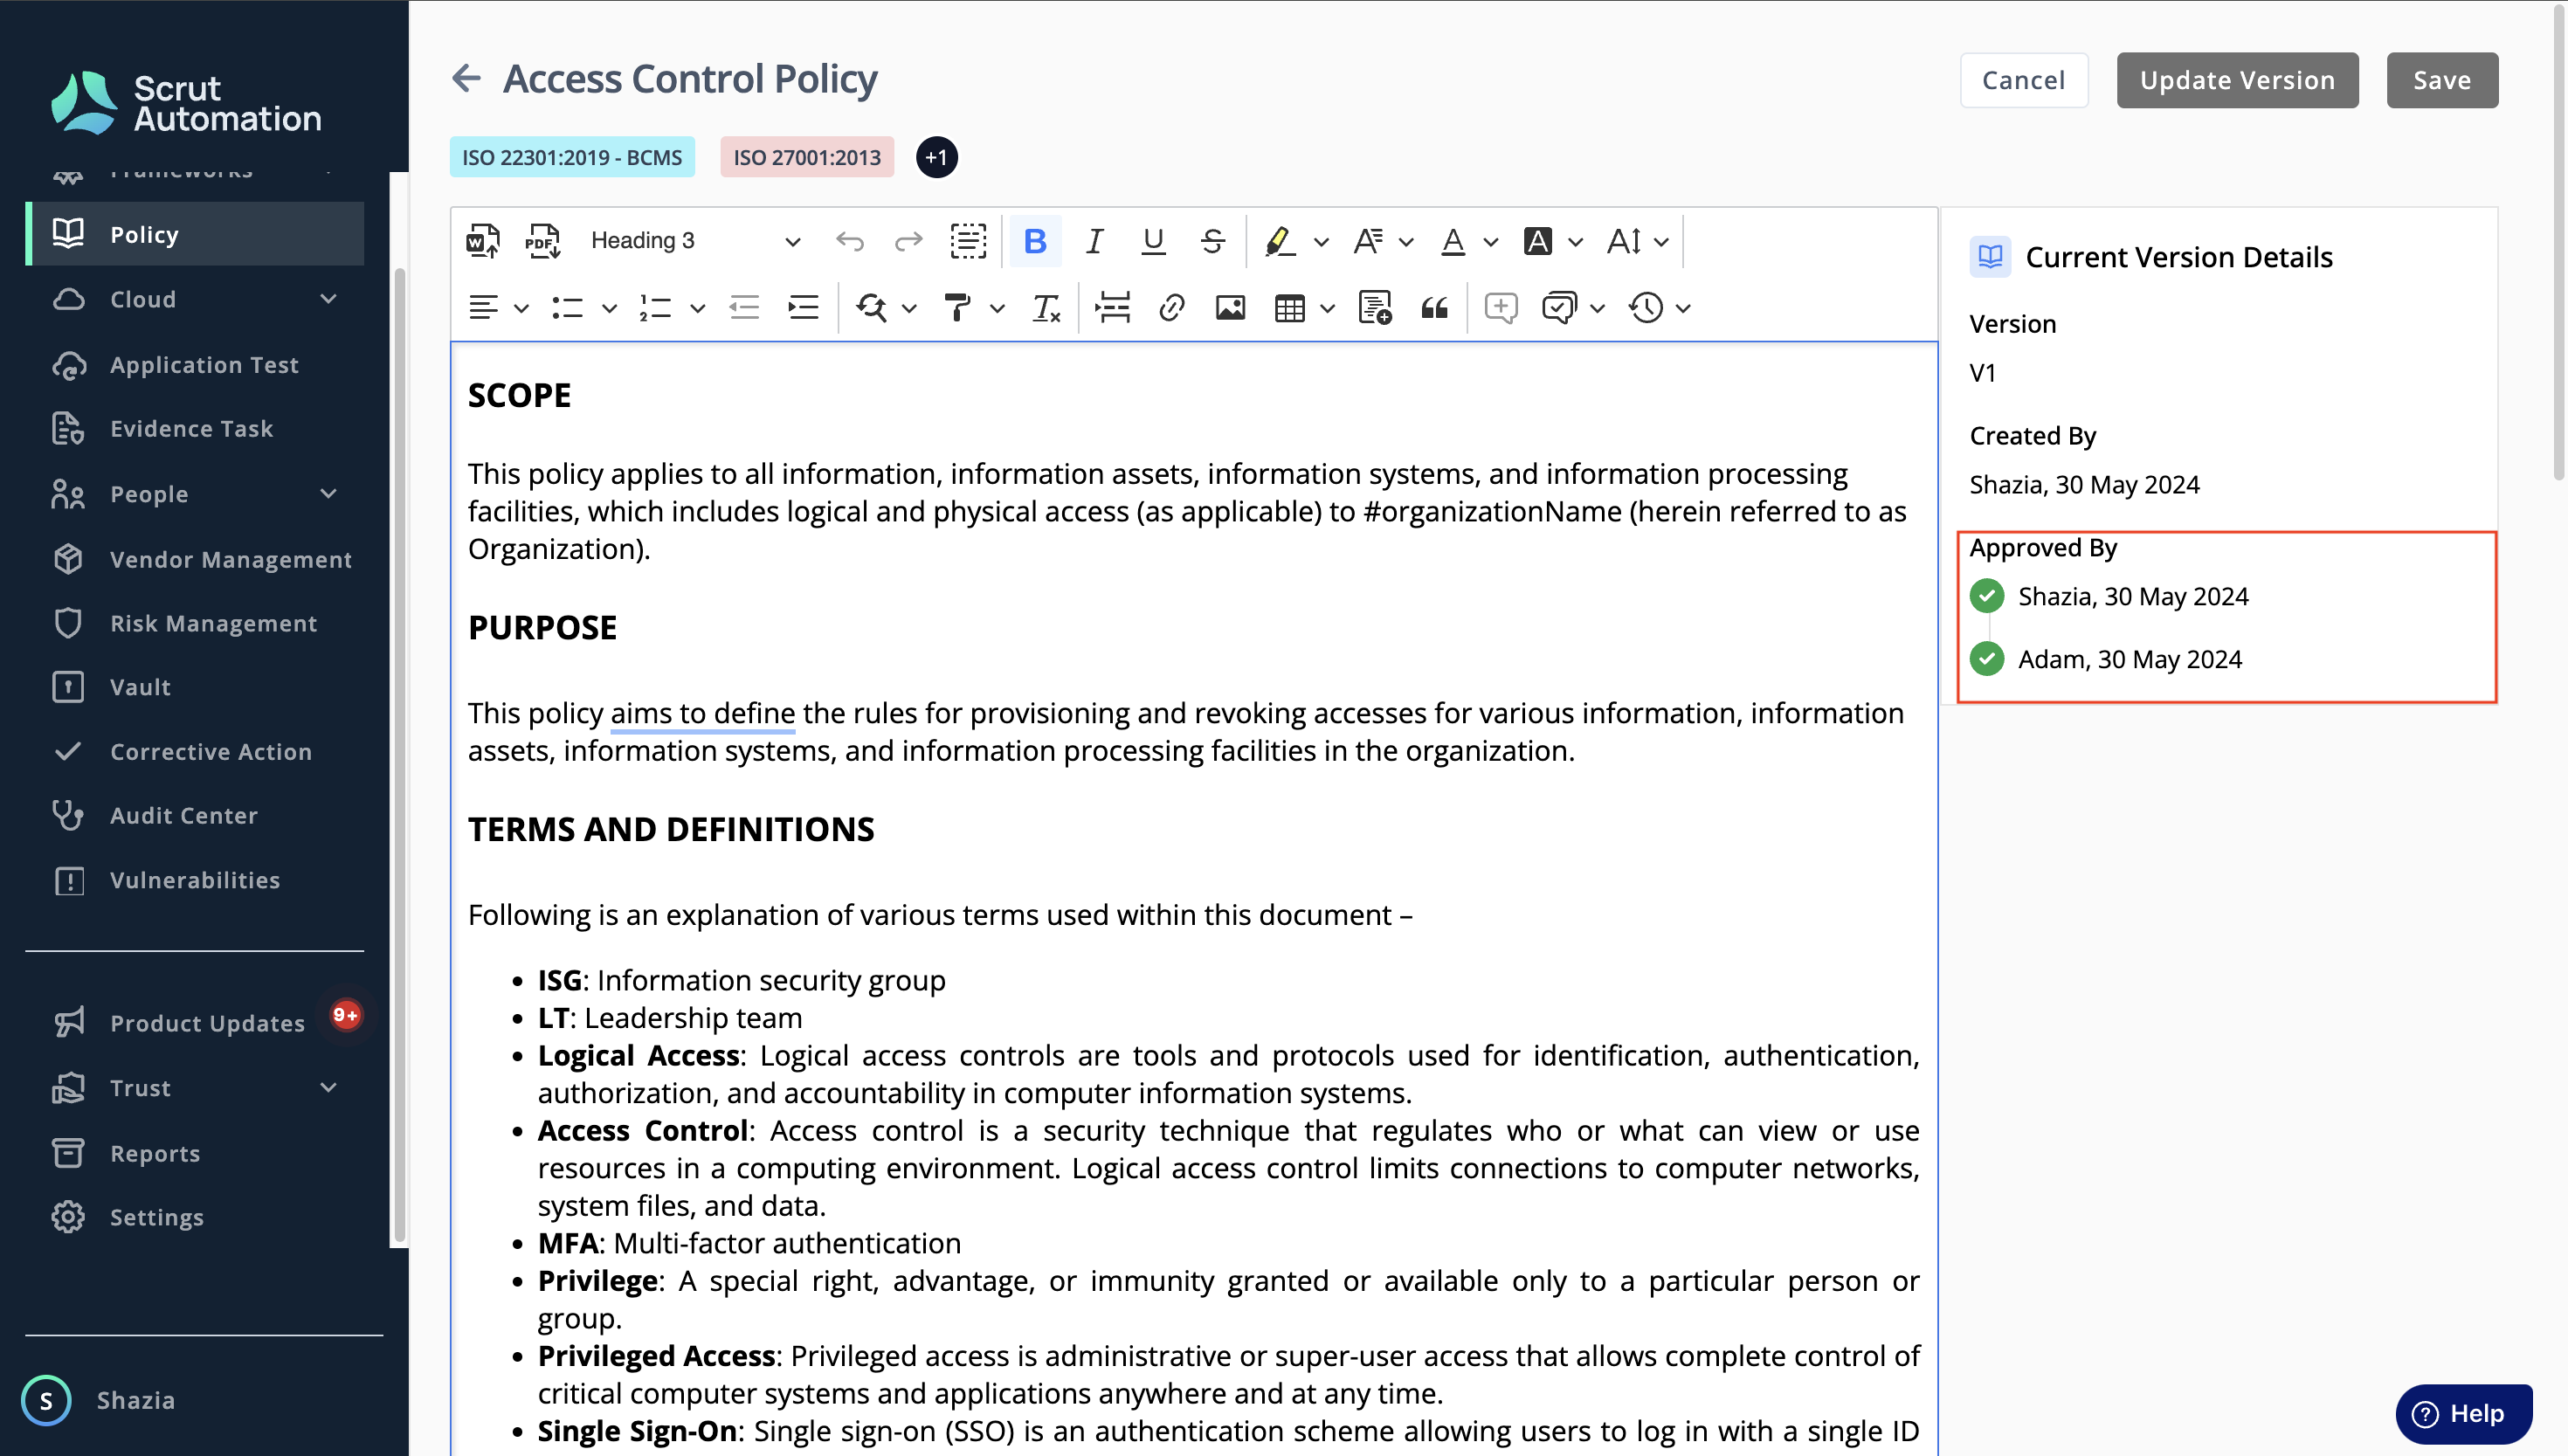This screenshot has width=2568, height=1456.
Task: Click the select all icon
Action: click(x=968, y=241)
